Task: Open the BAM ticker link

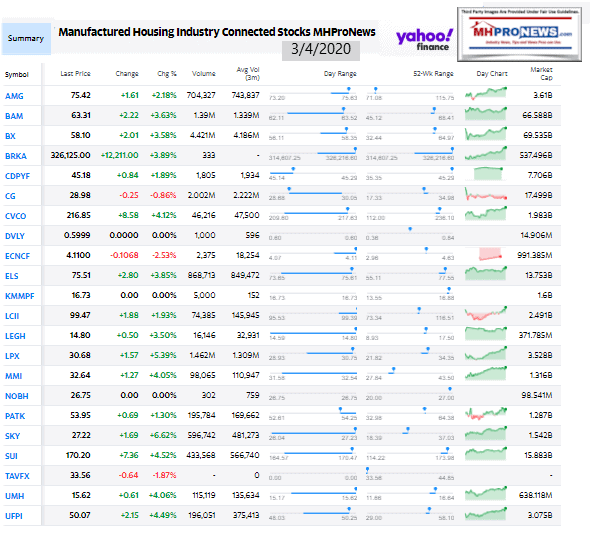Action: coord(14,116)
